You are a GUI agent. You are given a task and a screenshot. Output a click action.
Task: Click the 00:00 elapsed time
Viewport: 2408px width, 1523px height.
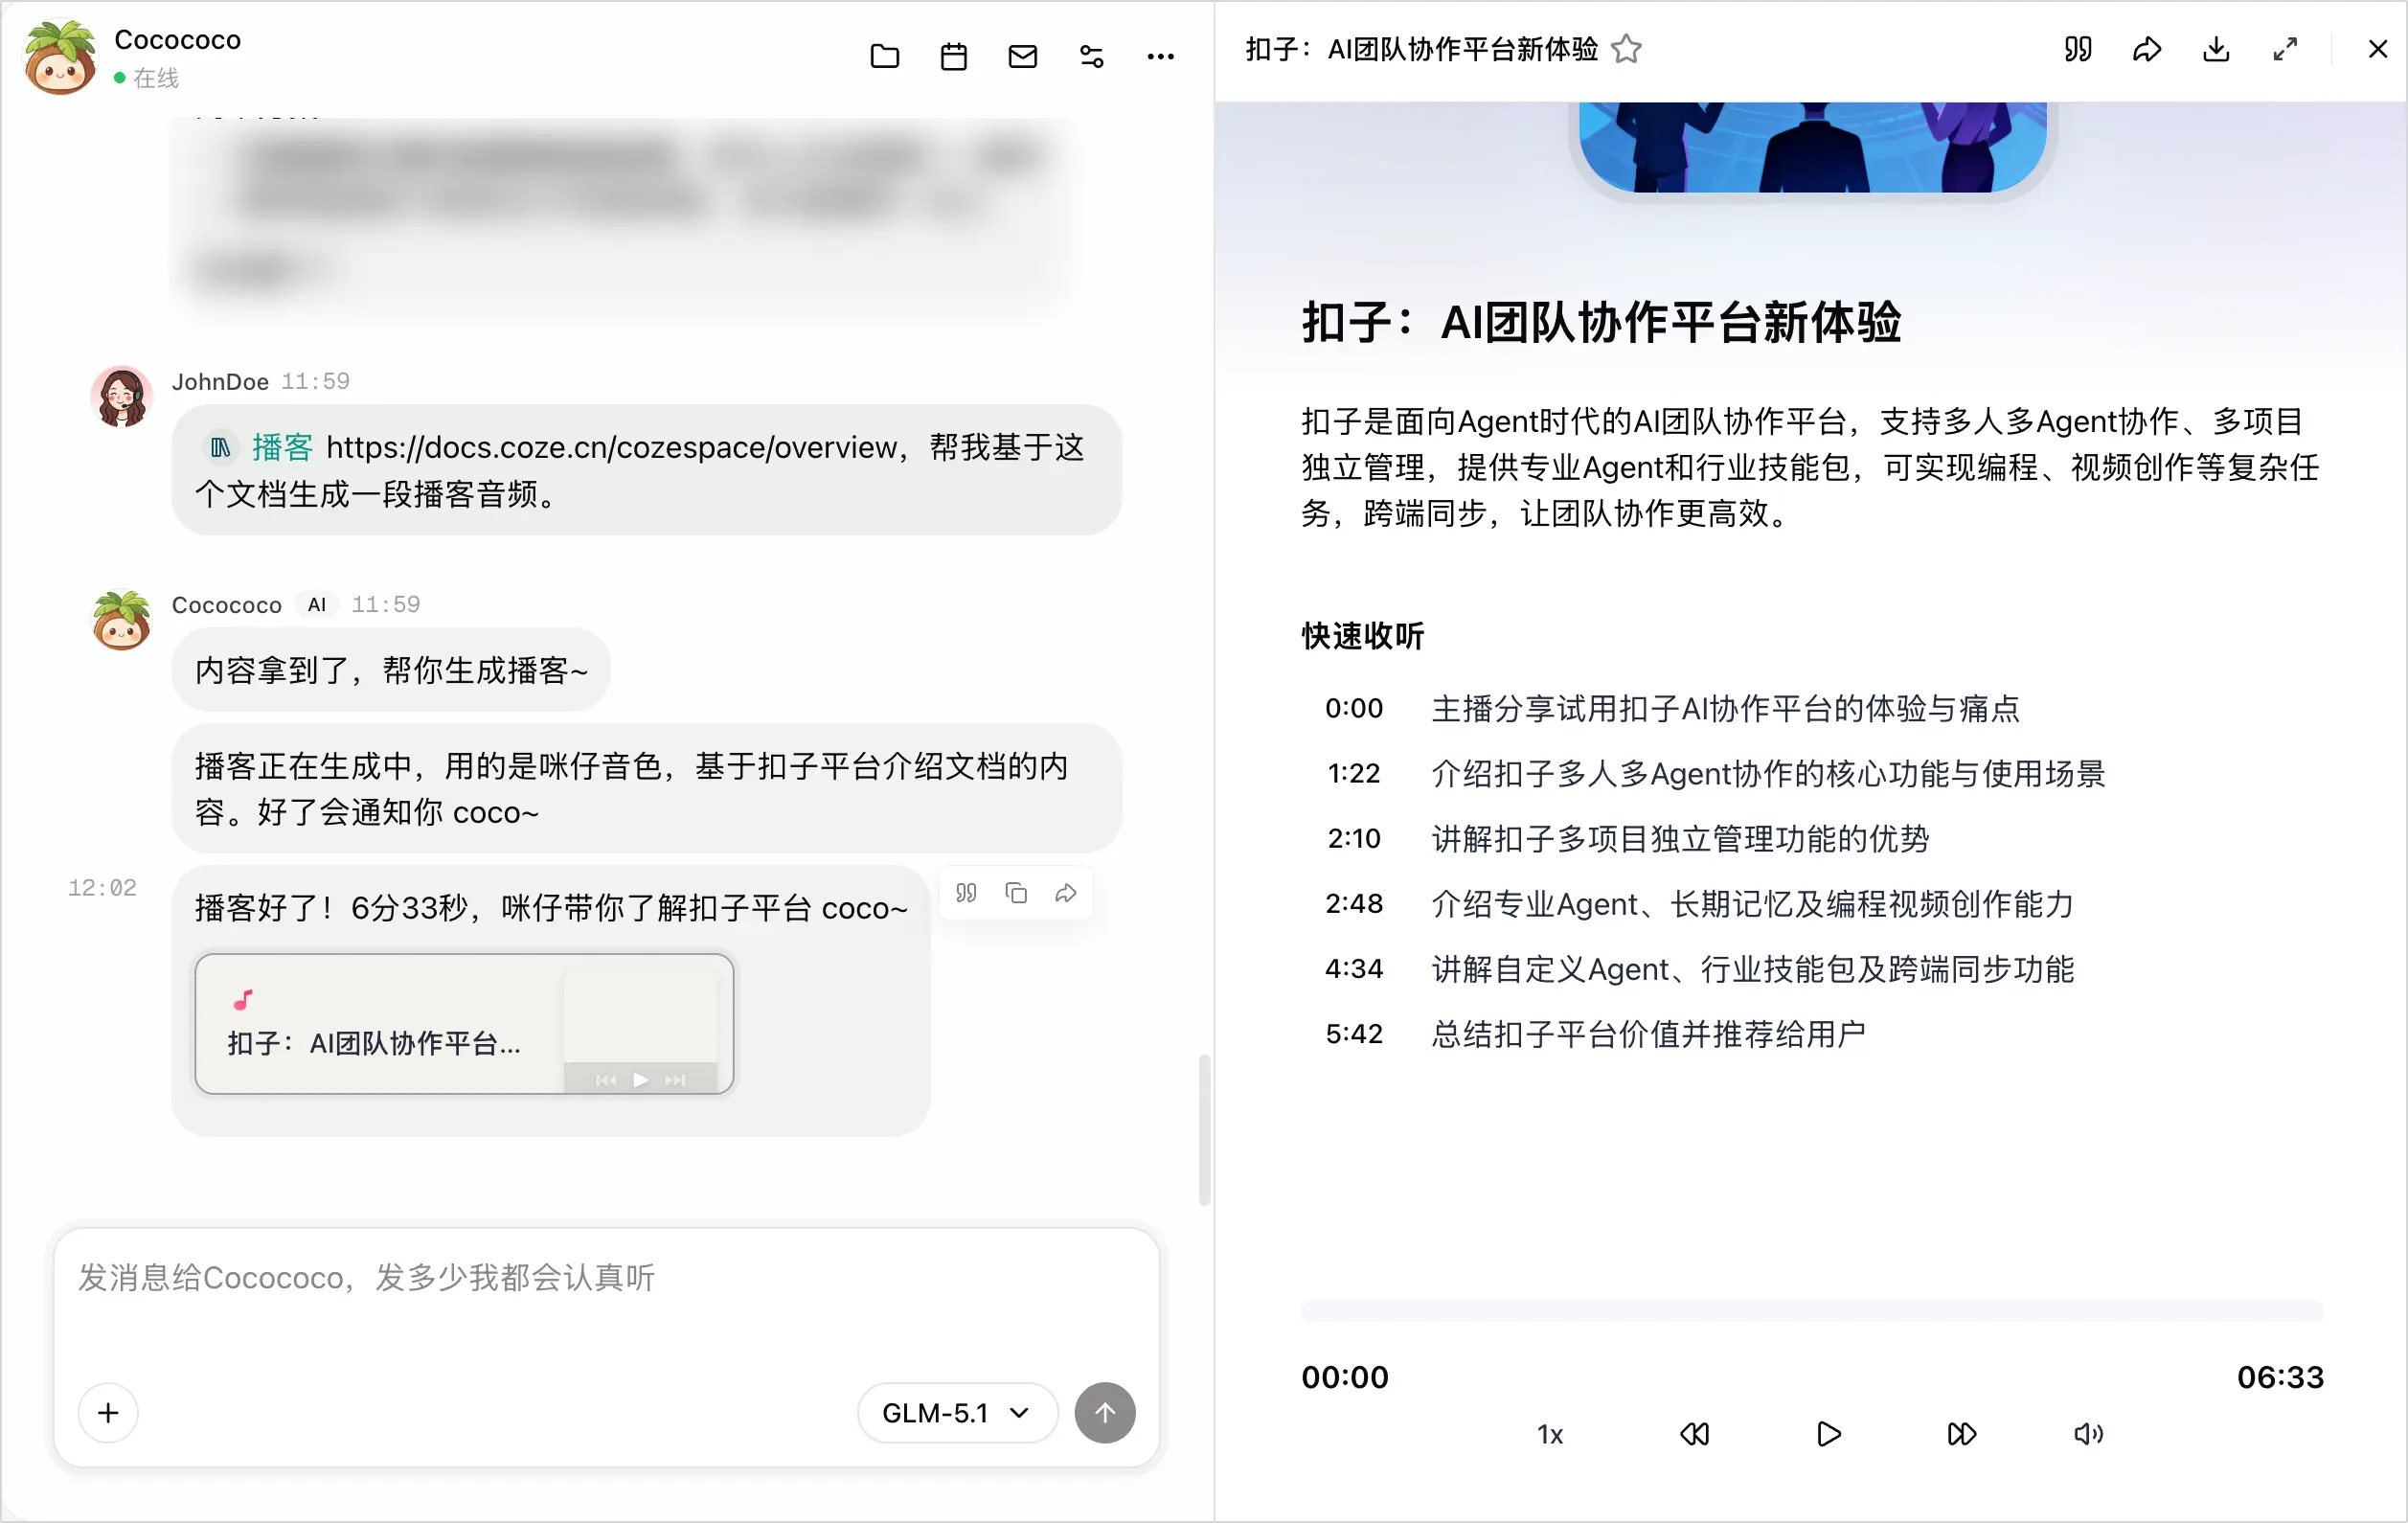click(1345, 1377)
